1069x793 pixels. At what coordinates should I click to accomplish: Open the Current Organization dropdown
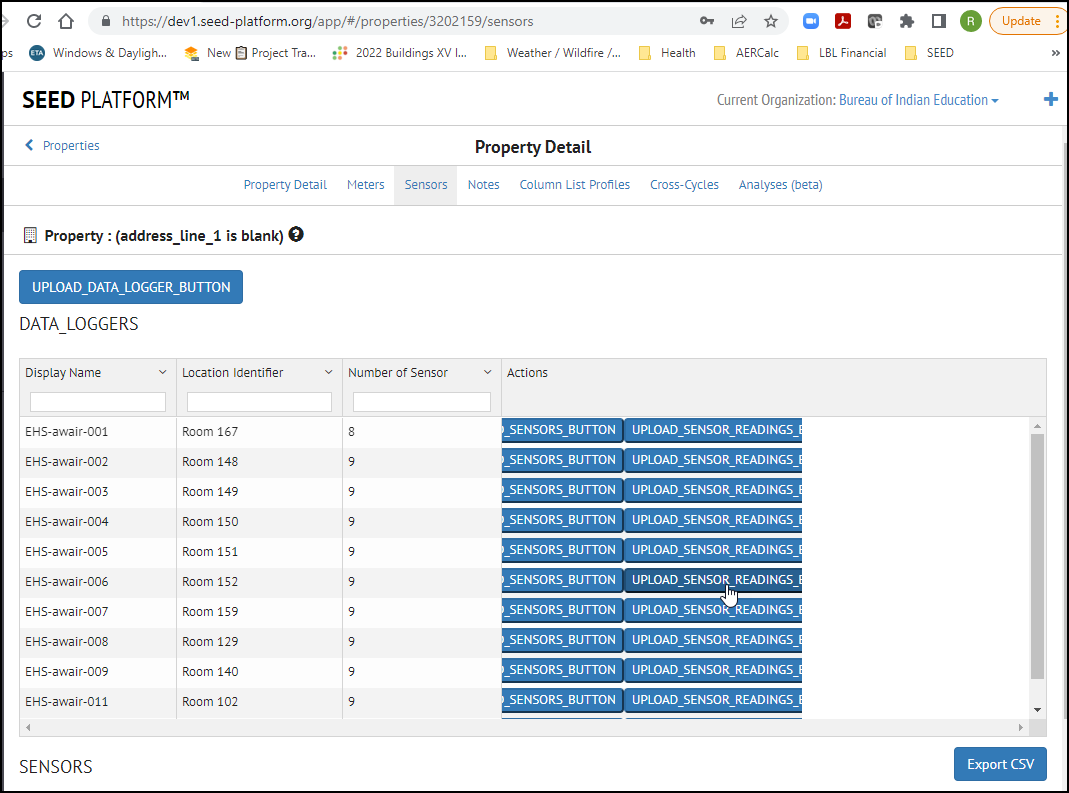(918, 99)
